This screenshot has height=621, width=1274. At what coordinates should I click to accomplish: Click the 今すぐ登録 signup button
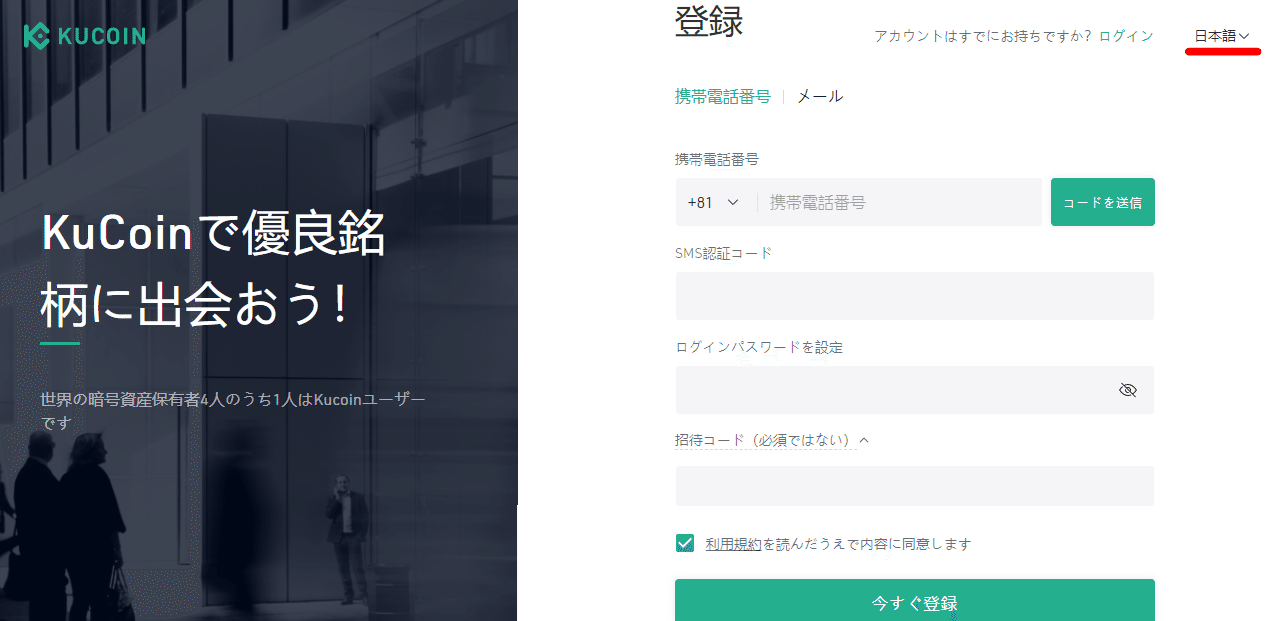click(915, 603)
